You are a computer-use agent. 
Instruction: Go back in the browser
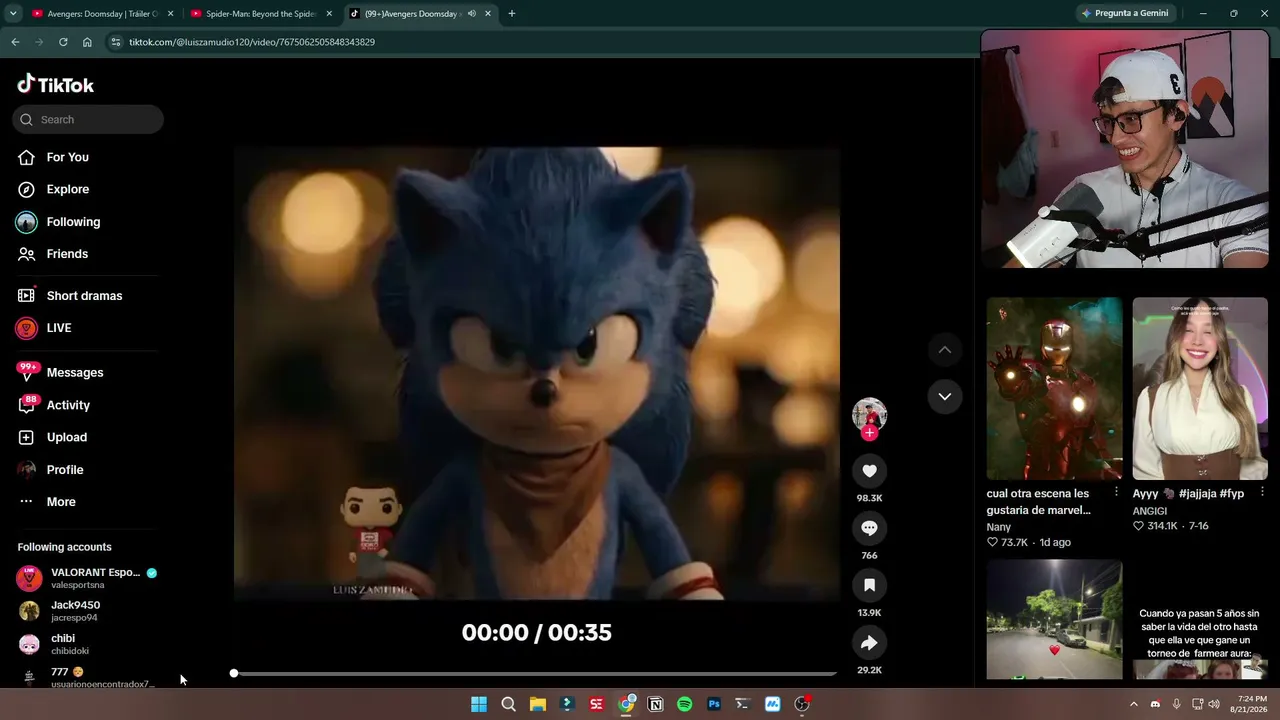tap(15, 42)
